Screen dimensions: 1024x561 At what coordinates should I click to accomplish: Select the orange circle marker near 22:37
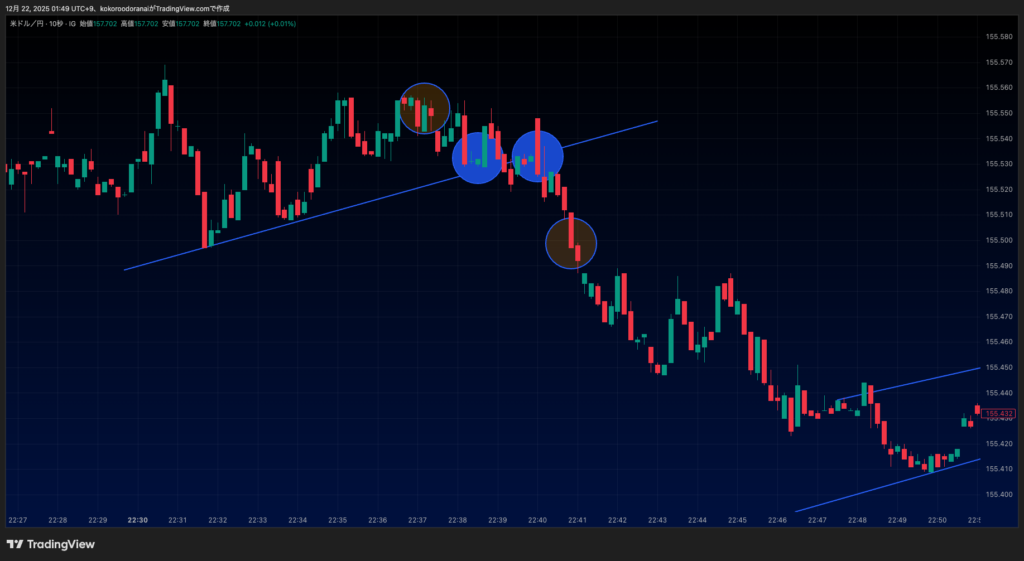pyautogui.click(x=424, y=108)
